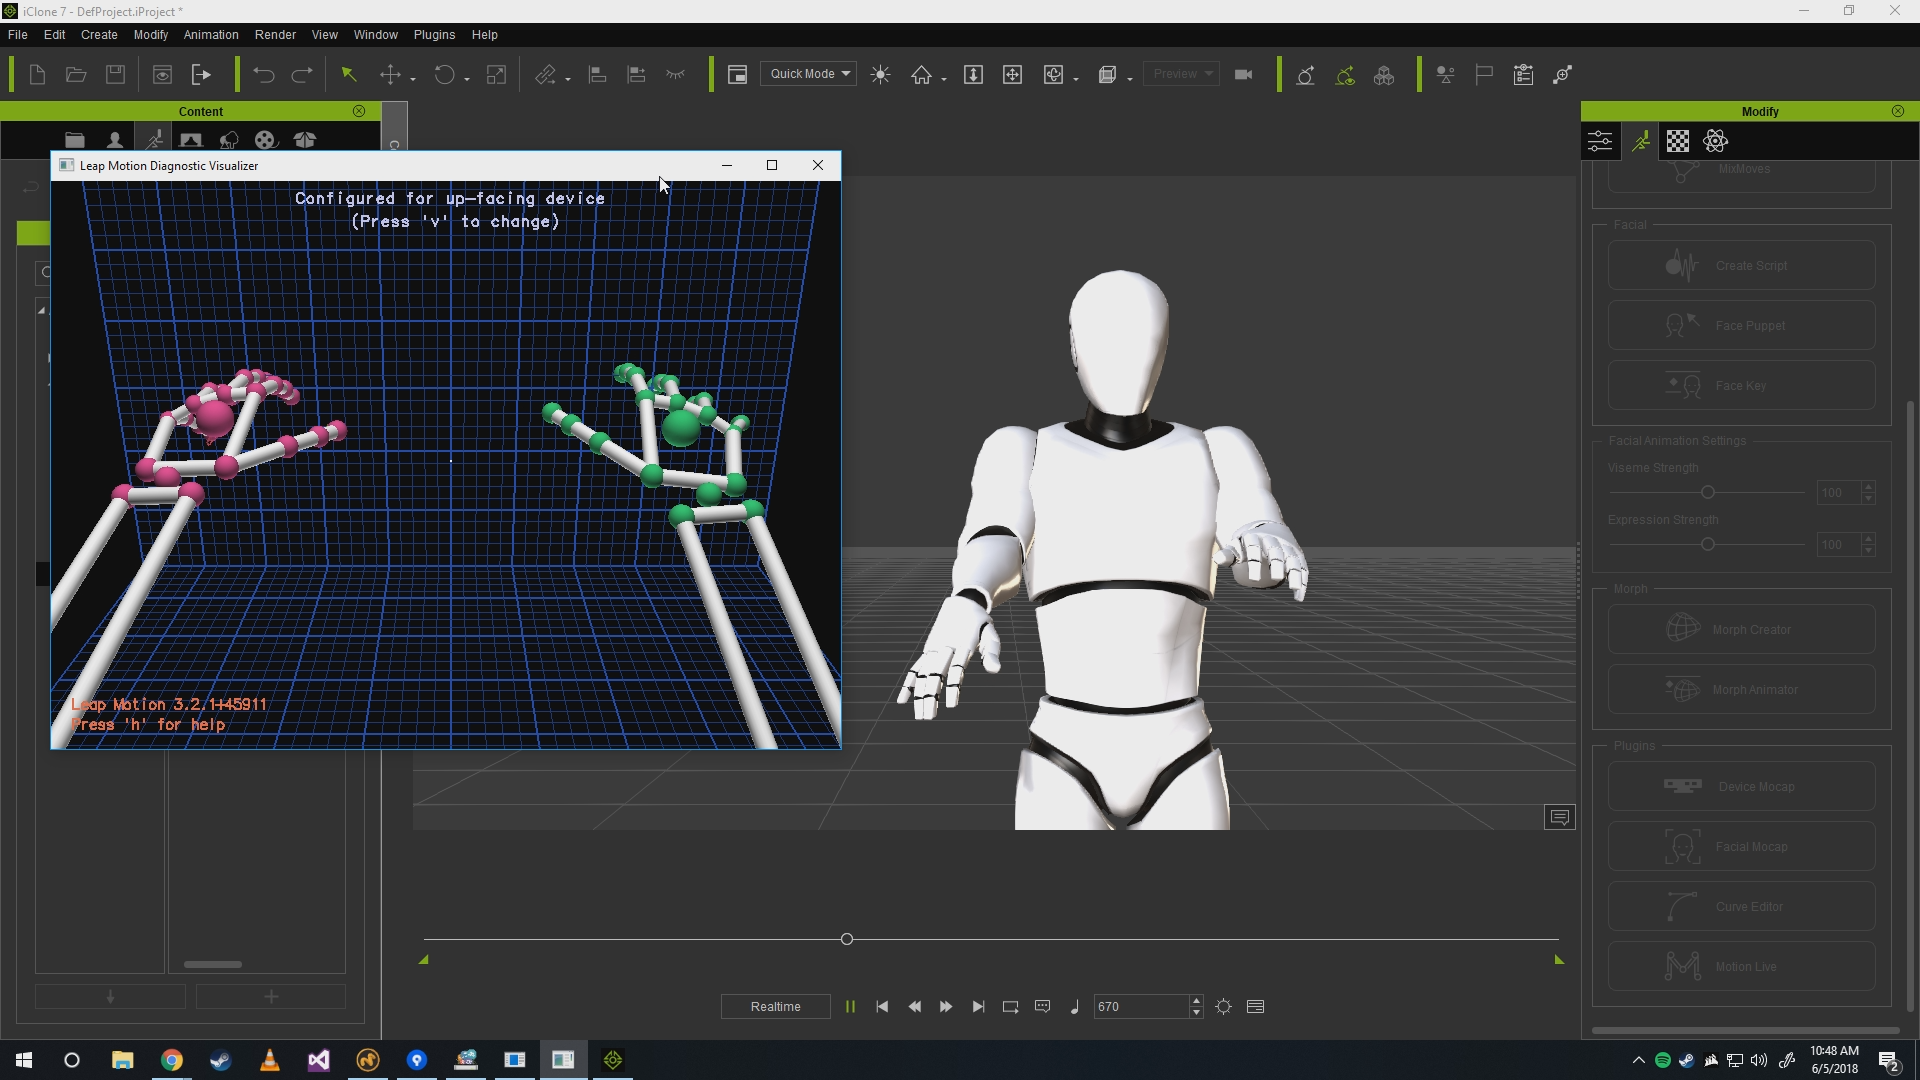The height and width of the screenshot is (1080, 1920).
Task: Open the Animation tab in Content panel
Action: coord(154,139)
